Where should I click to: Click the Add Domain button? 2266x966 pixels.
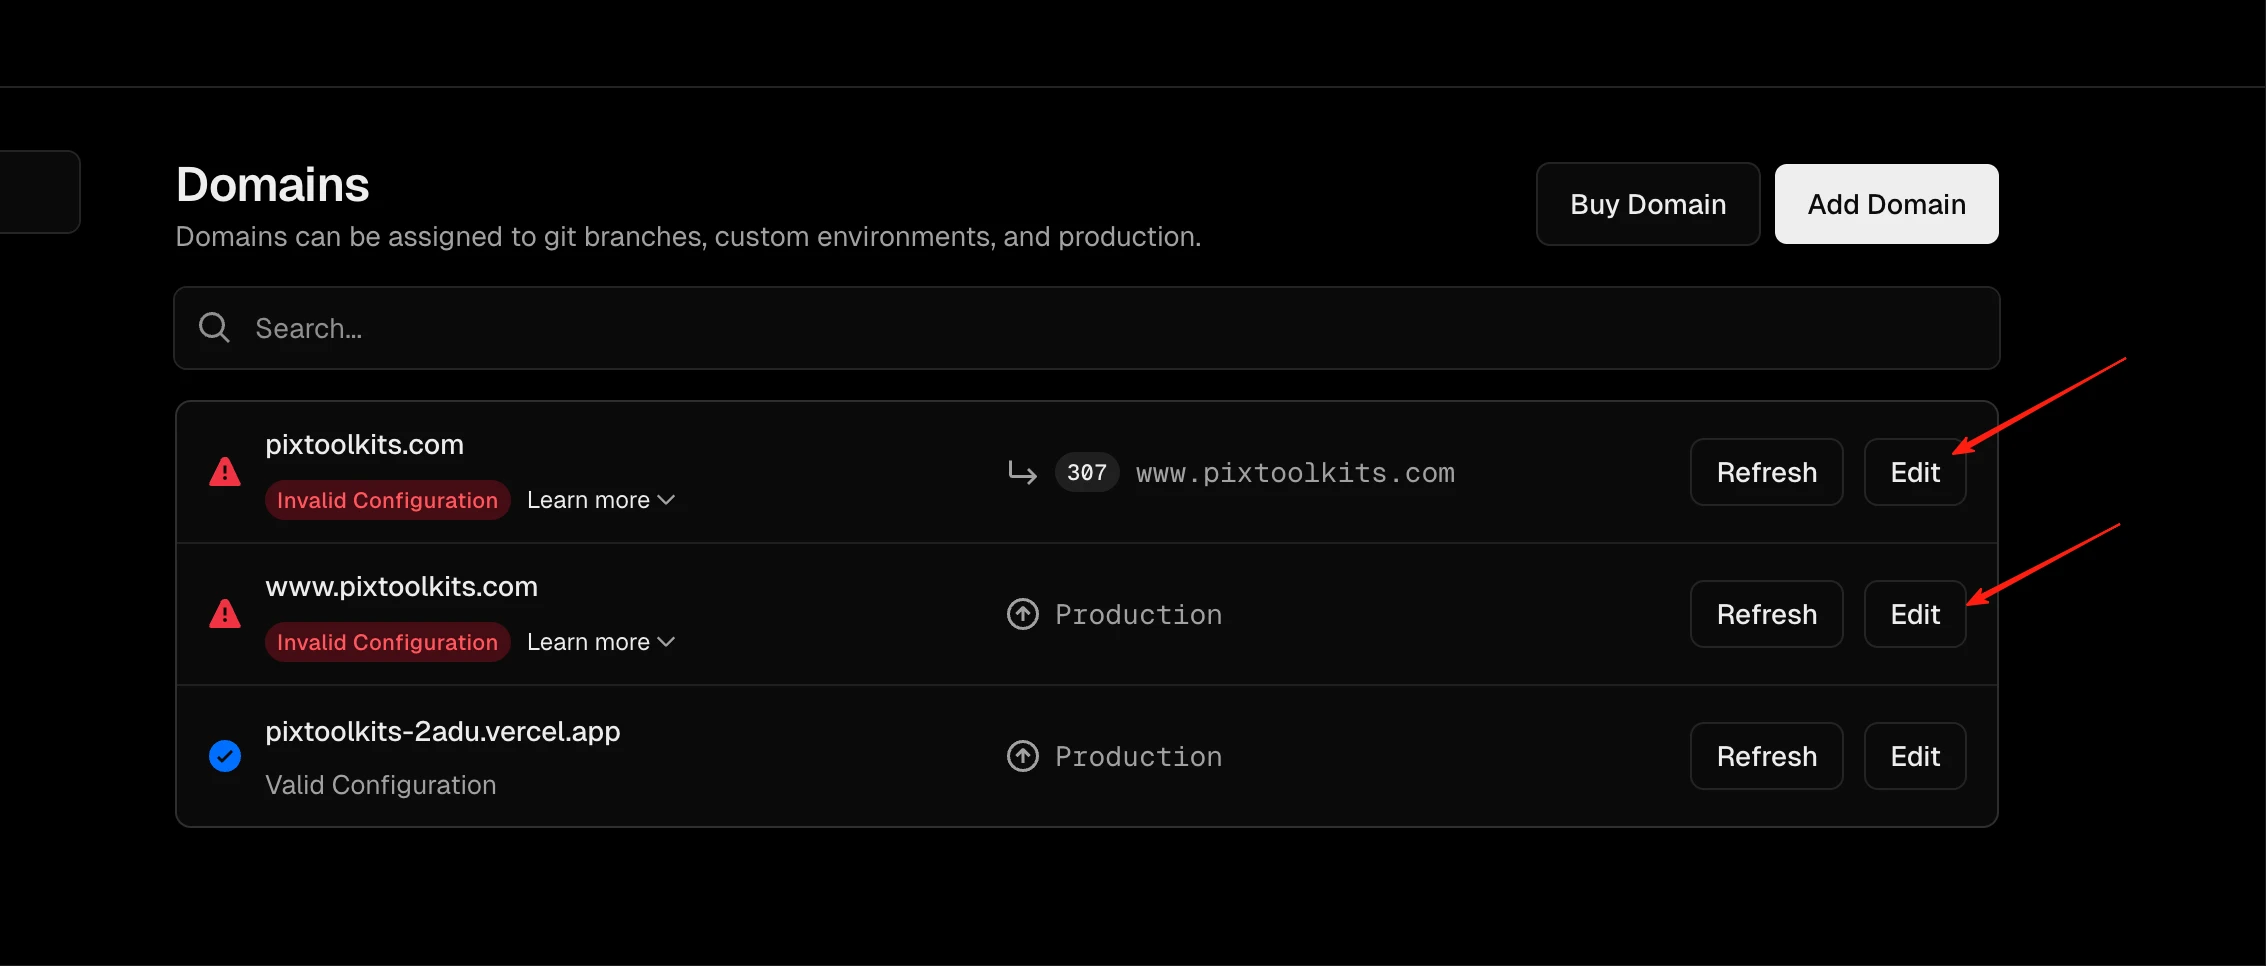[1886, 204]
